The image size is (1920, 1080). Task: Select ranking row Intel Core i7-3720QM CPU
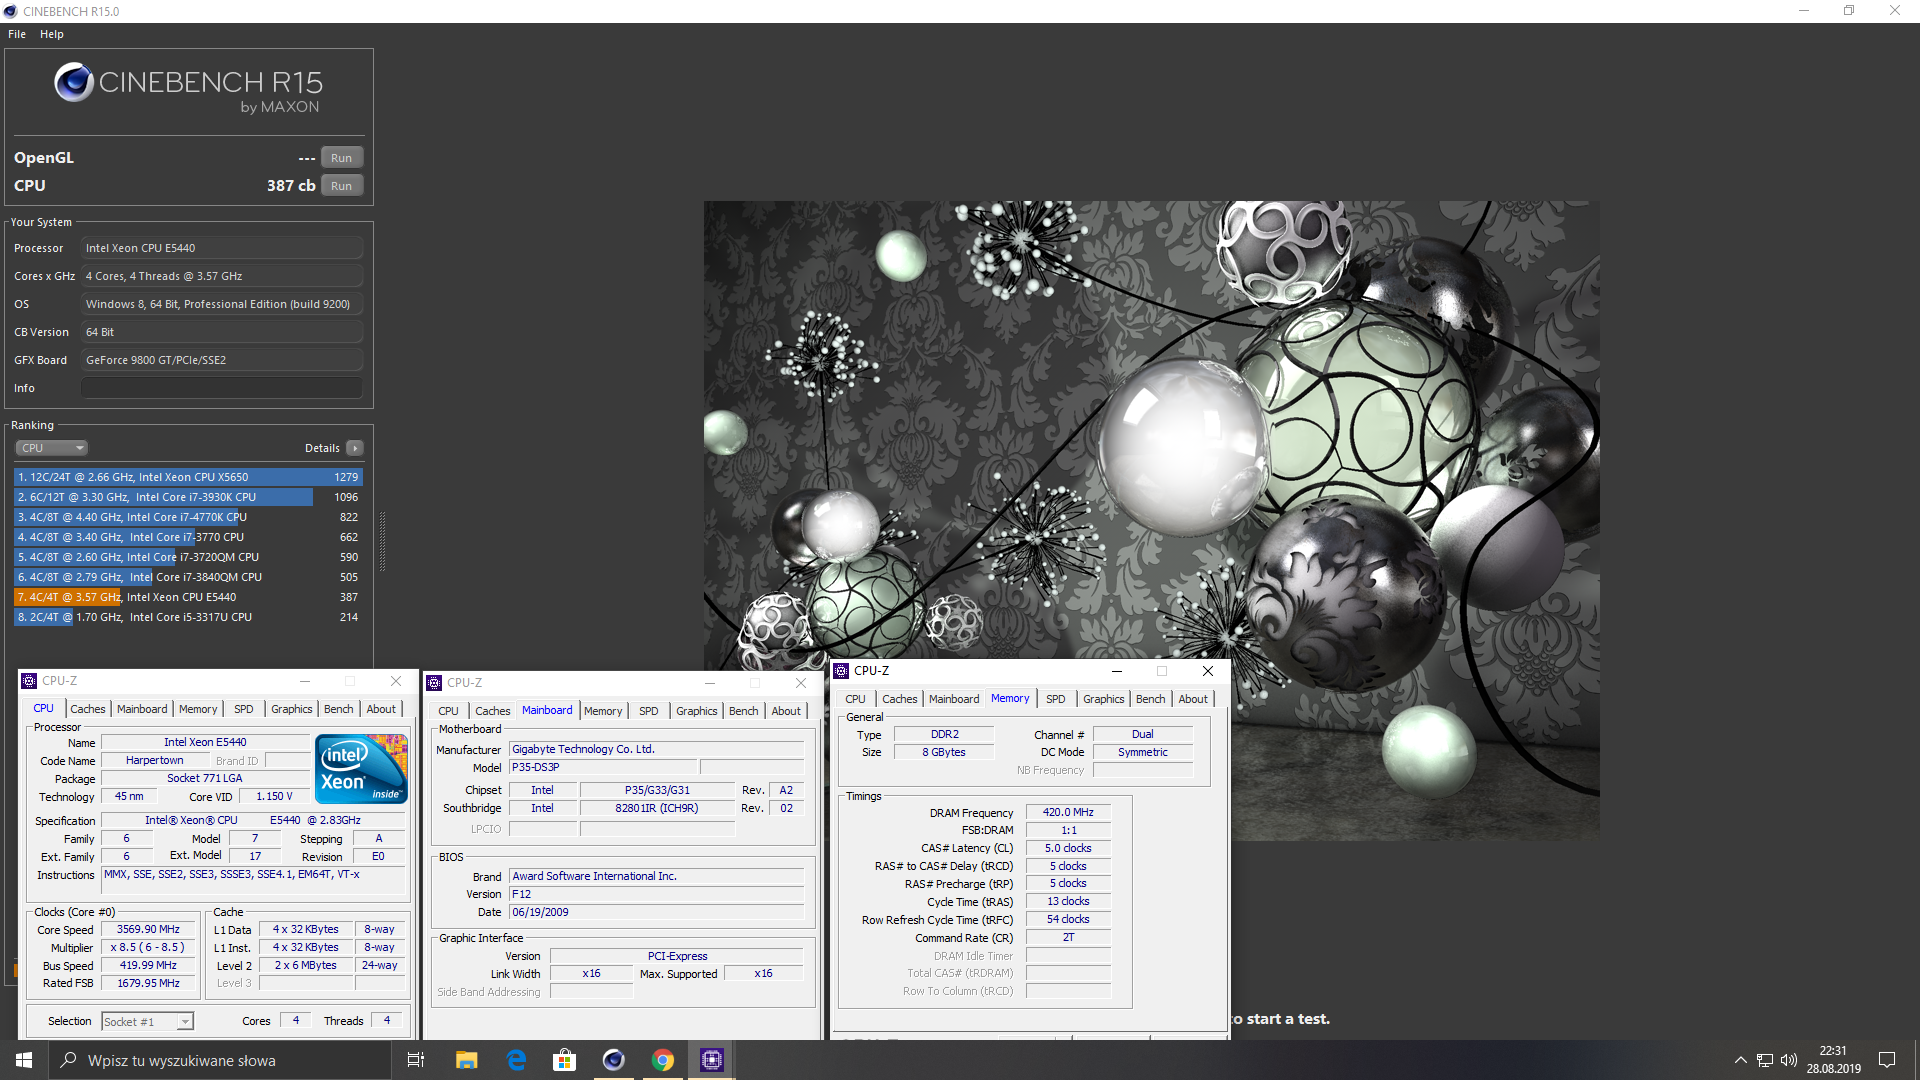188,557
